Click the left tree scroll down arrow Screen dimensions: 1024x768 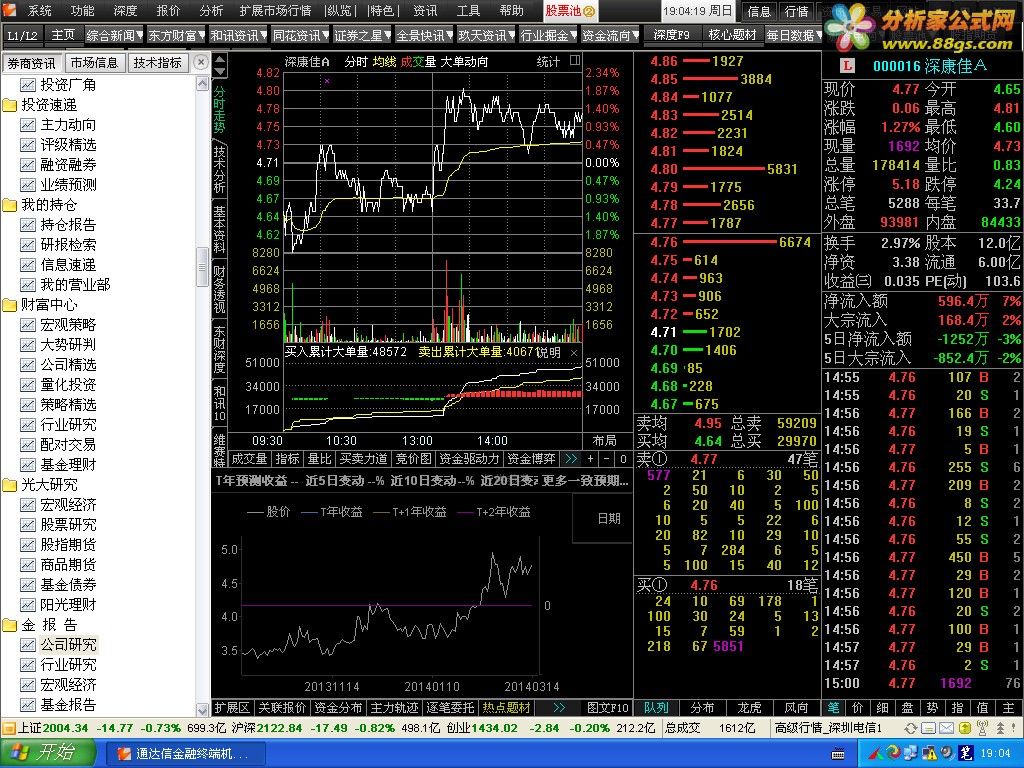(202, 709)
